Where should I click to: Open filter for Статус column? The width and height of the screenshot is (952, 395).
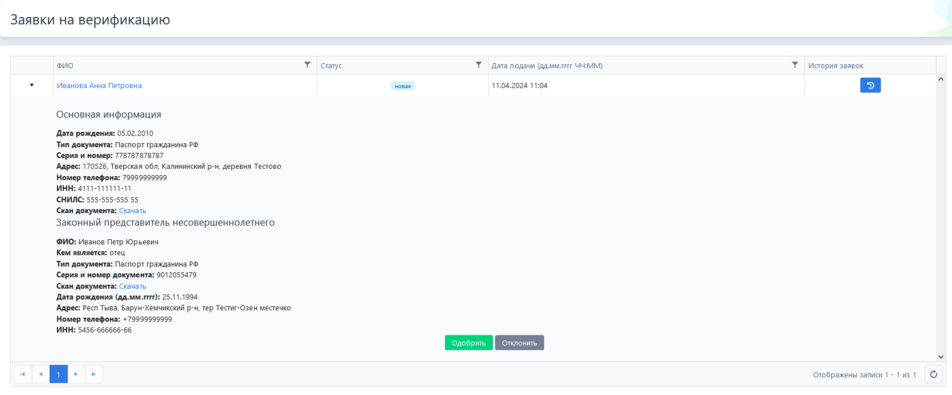[478, 65]
